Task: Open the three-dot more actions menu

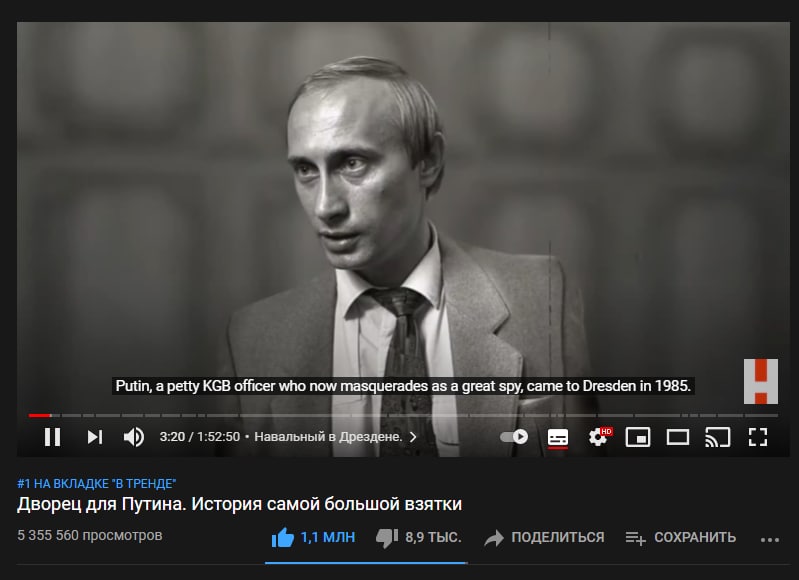Action: [769, 539]
